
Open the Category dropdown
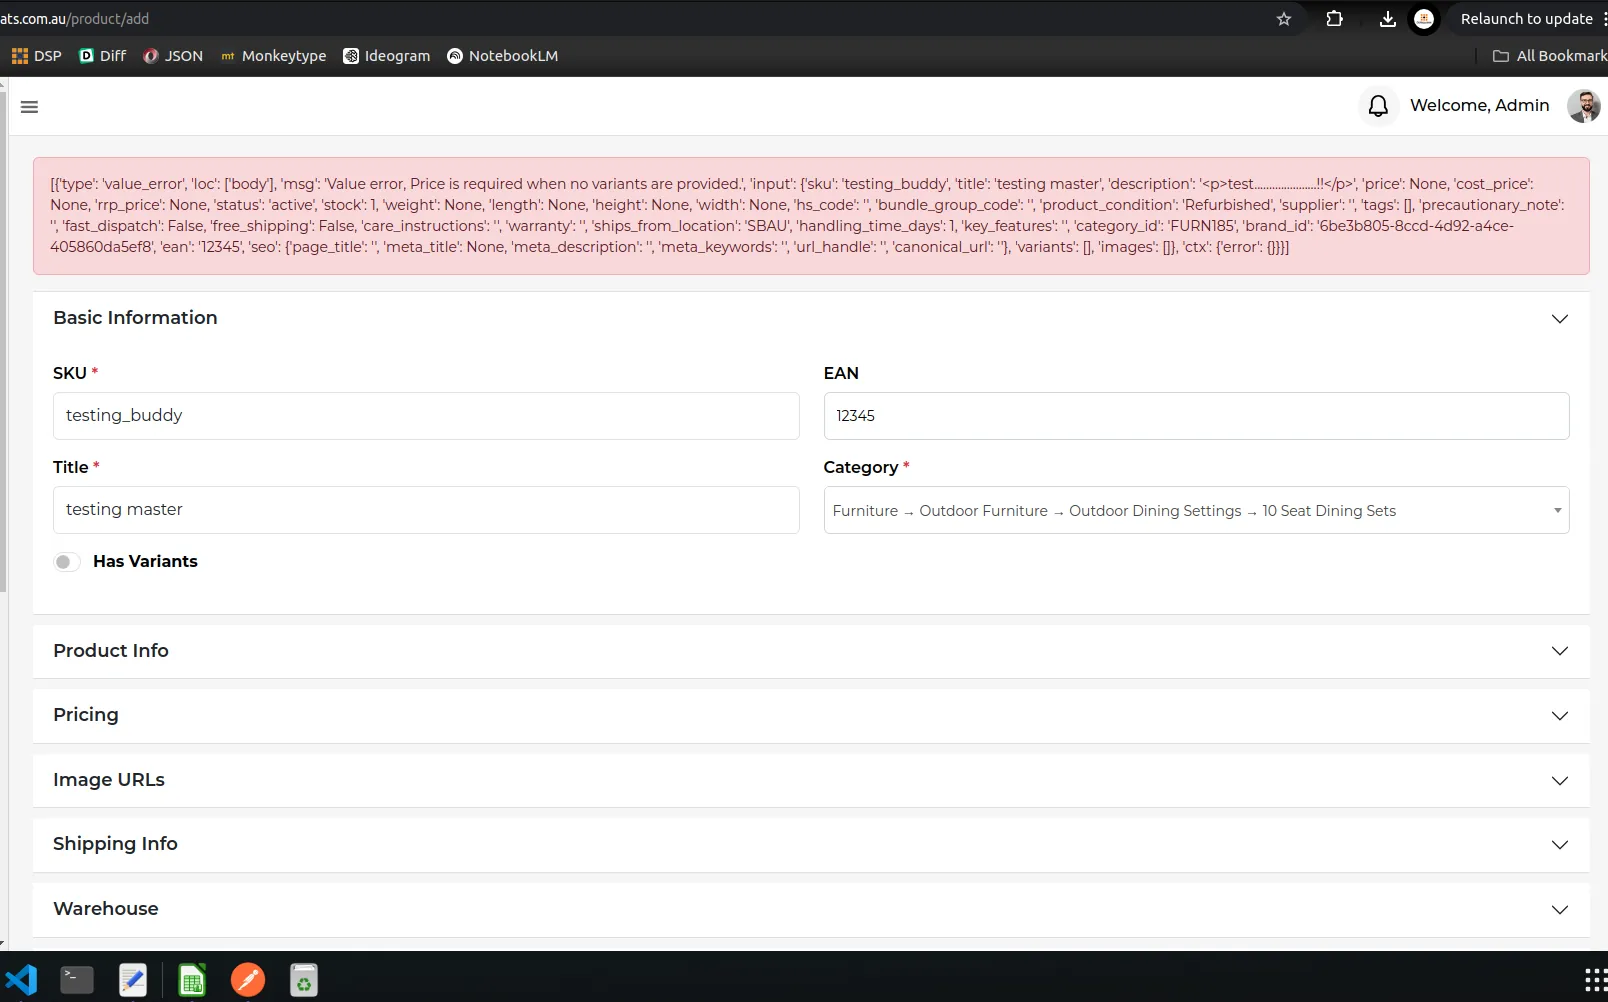[1195, 511]
